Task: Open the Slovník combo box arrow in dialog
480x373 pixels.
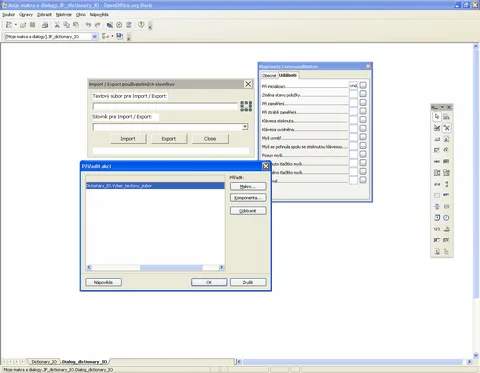Action: point(245,127)
